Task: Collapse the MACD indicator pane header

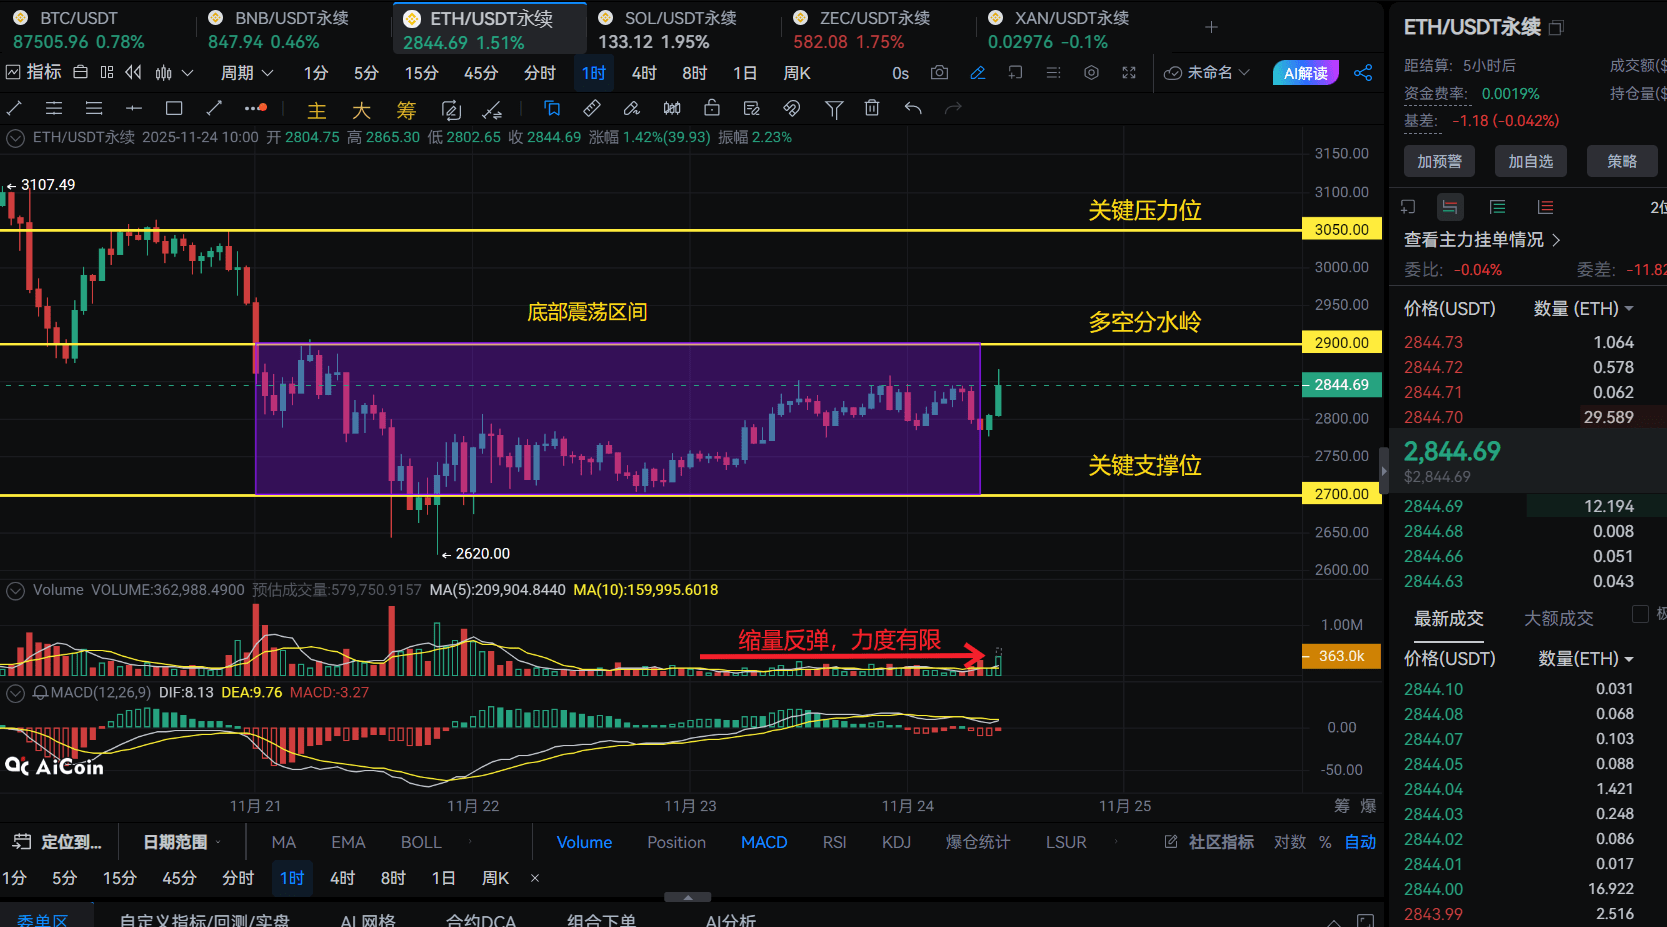Action: point(15,693)
